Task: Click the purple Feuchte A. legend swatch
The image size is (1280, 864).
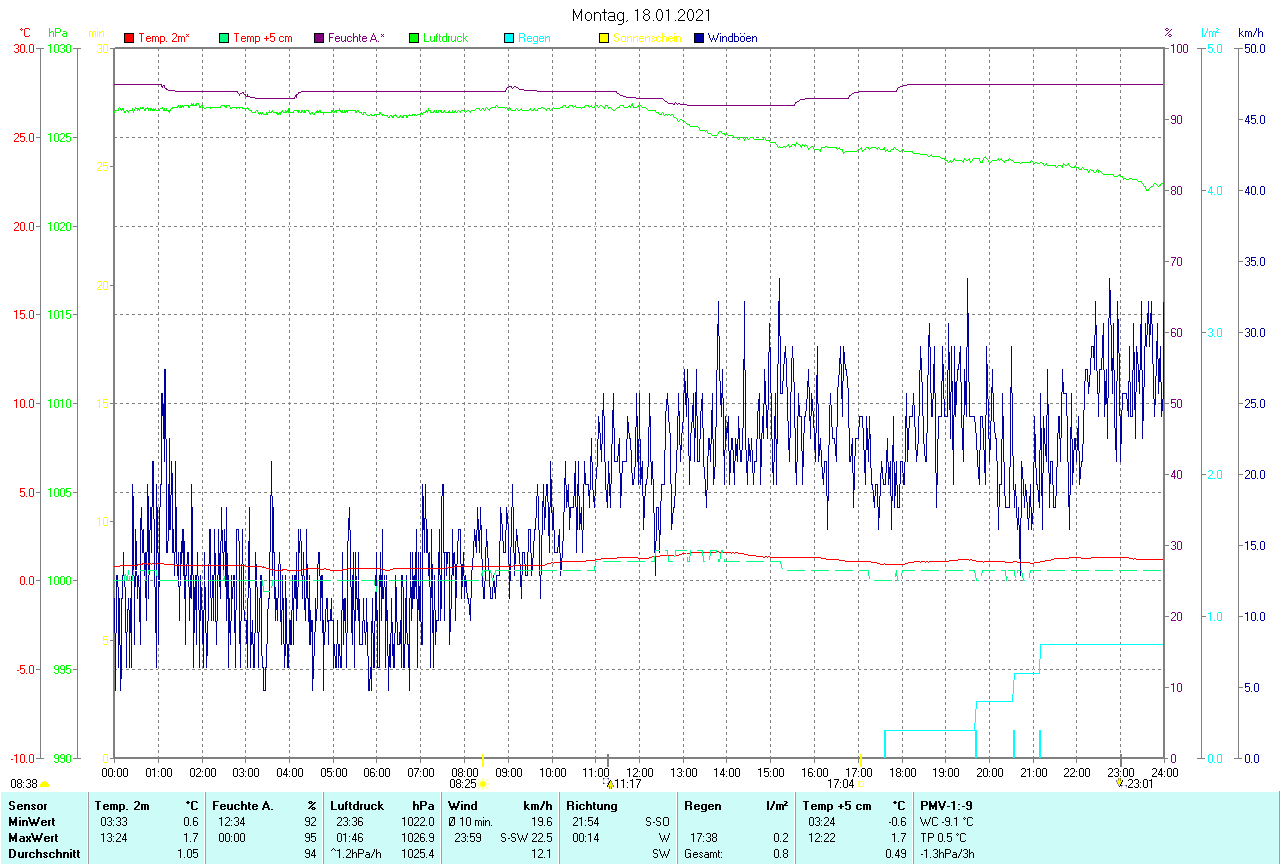Action: (319, 38)
